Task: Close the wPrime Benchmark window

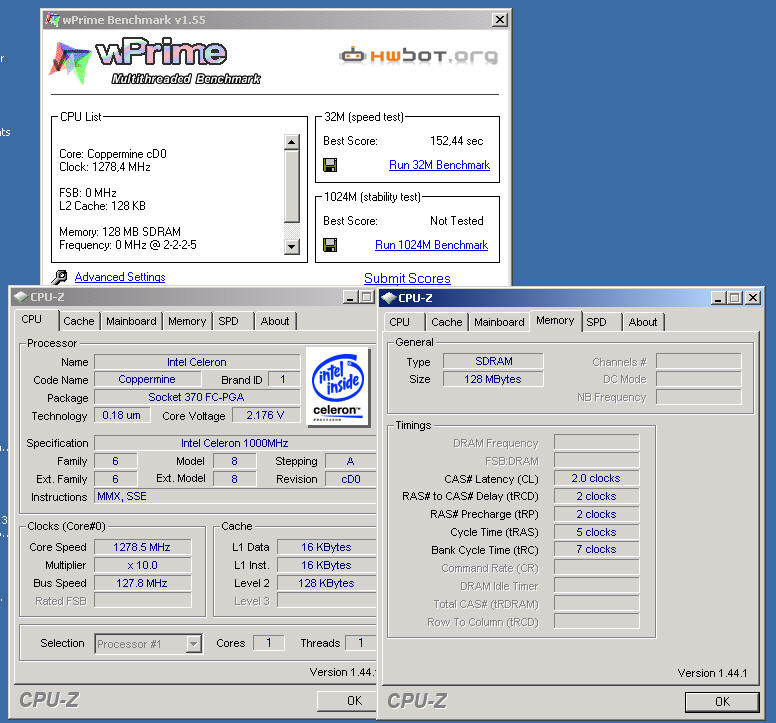Action: pyautogui.click(x=500, y=20)
